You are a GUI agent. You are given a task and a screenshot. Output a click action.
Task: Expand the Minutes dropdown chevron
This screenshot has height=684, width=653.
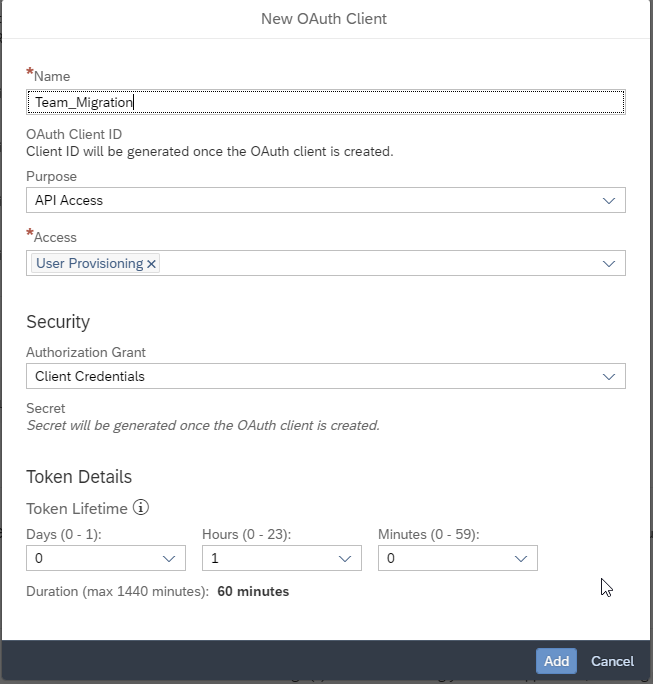[521, 558]
